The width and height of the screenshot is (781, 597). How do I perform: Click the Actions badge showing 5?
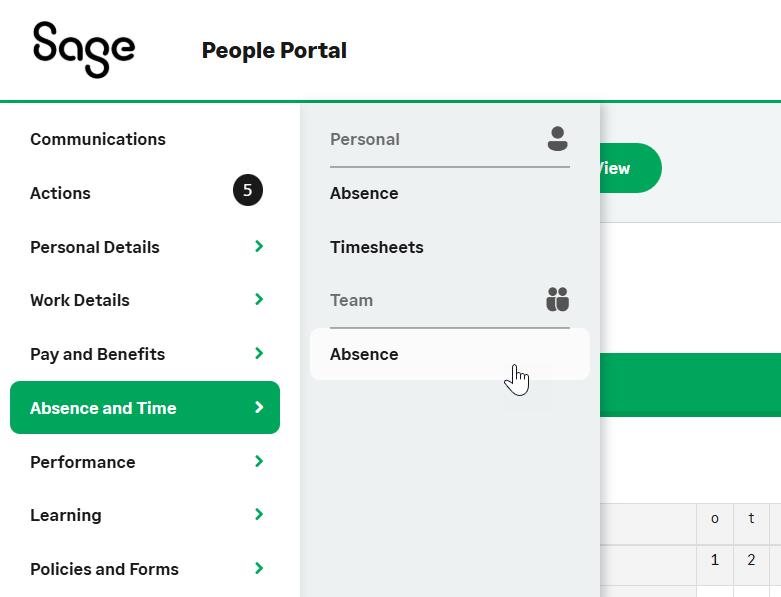pyautogui.click(x=248, y=191)
